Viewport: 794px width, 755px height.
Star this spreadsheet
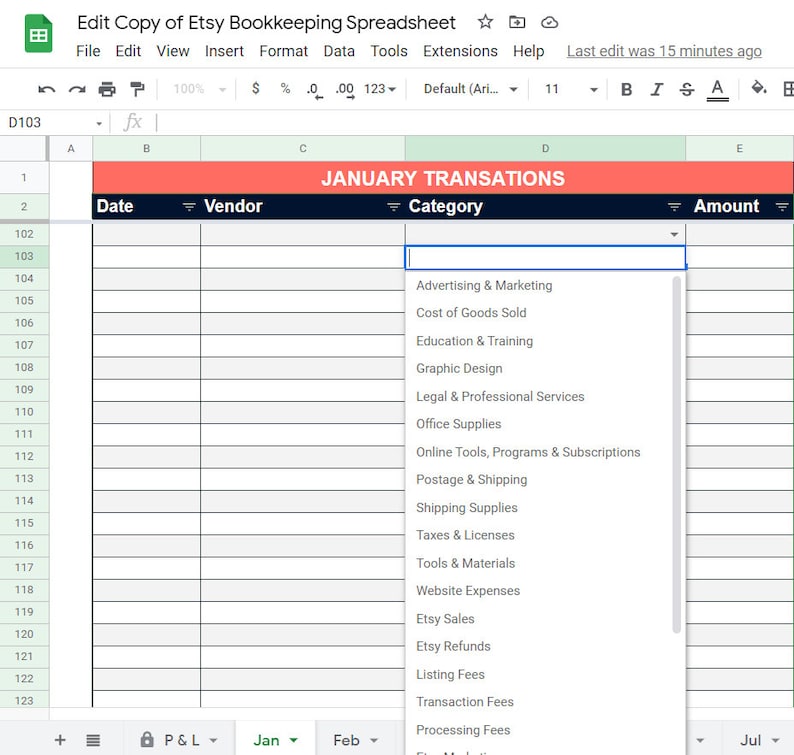pyautogui.click(x=485, y=22)
